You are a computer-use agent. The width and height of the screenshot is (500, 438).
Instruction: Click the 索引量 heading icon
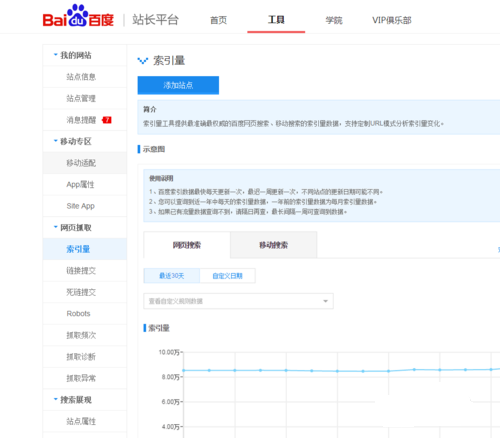click(143, 61)
